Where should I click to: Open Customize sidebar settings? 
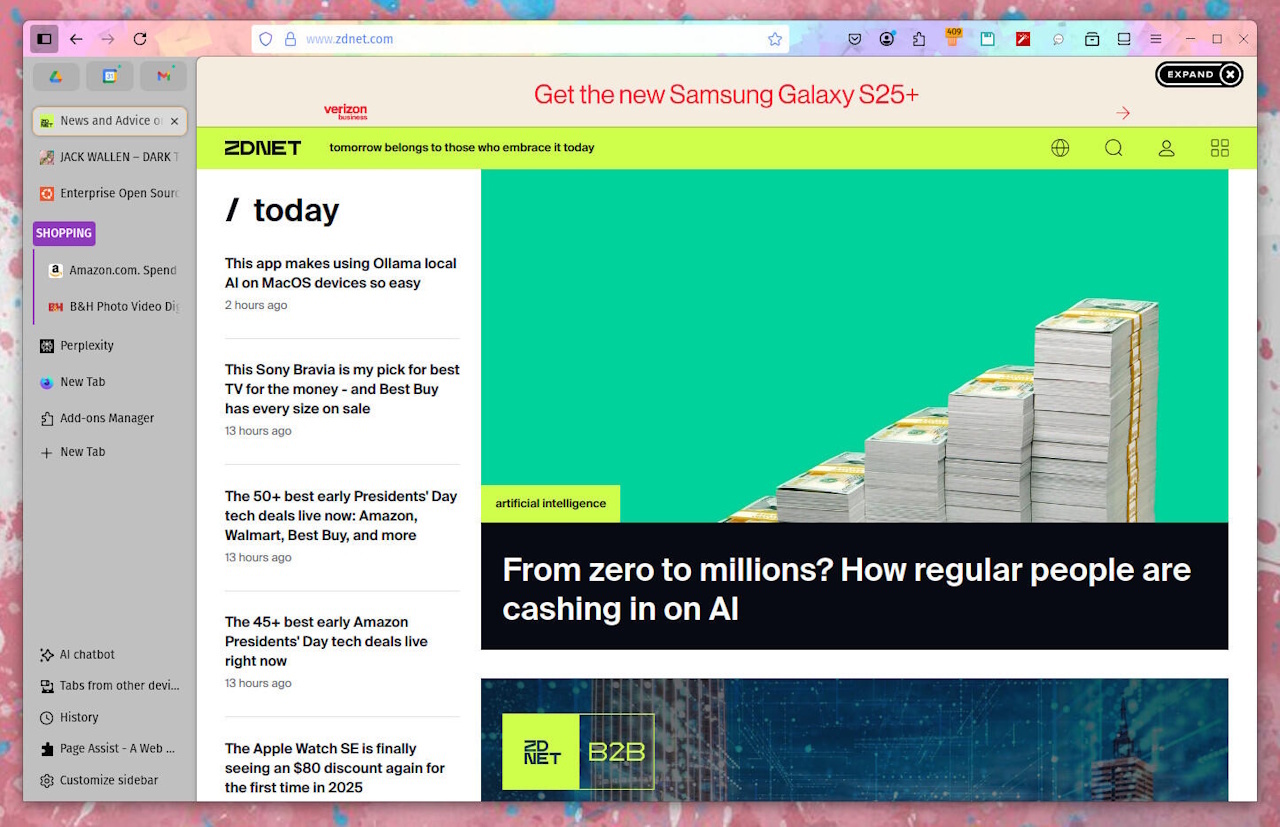(x=99, y=780)
